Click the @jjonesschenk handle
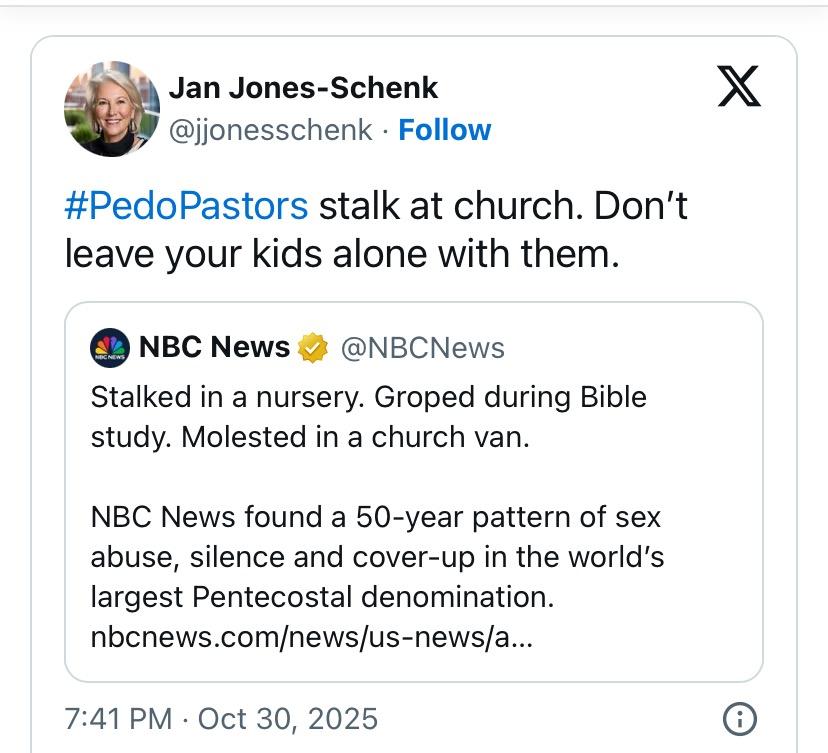 coord(270,130)
